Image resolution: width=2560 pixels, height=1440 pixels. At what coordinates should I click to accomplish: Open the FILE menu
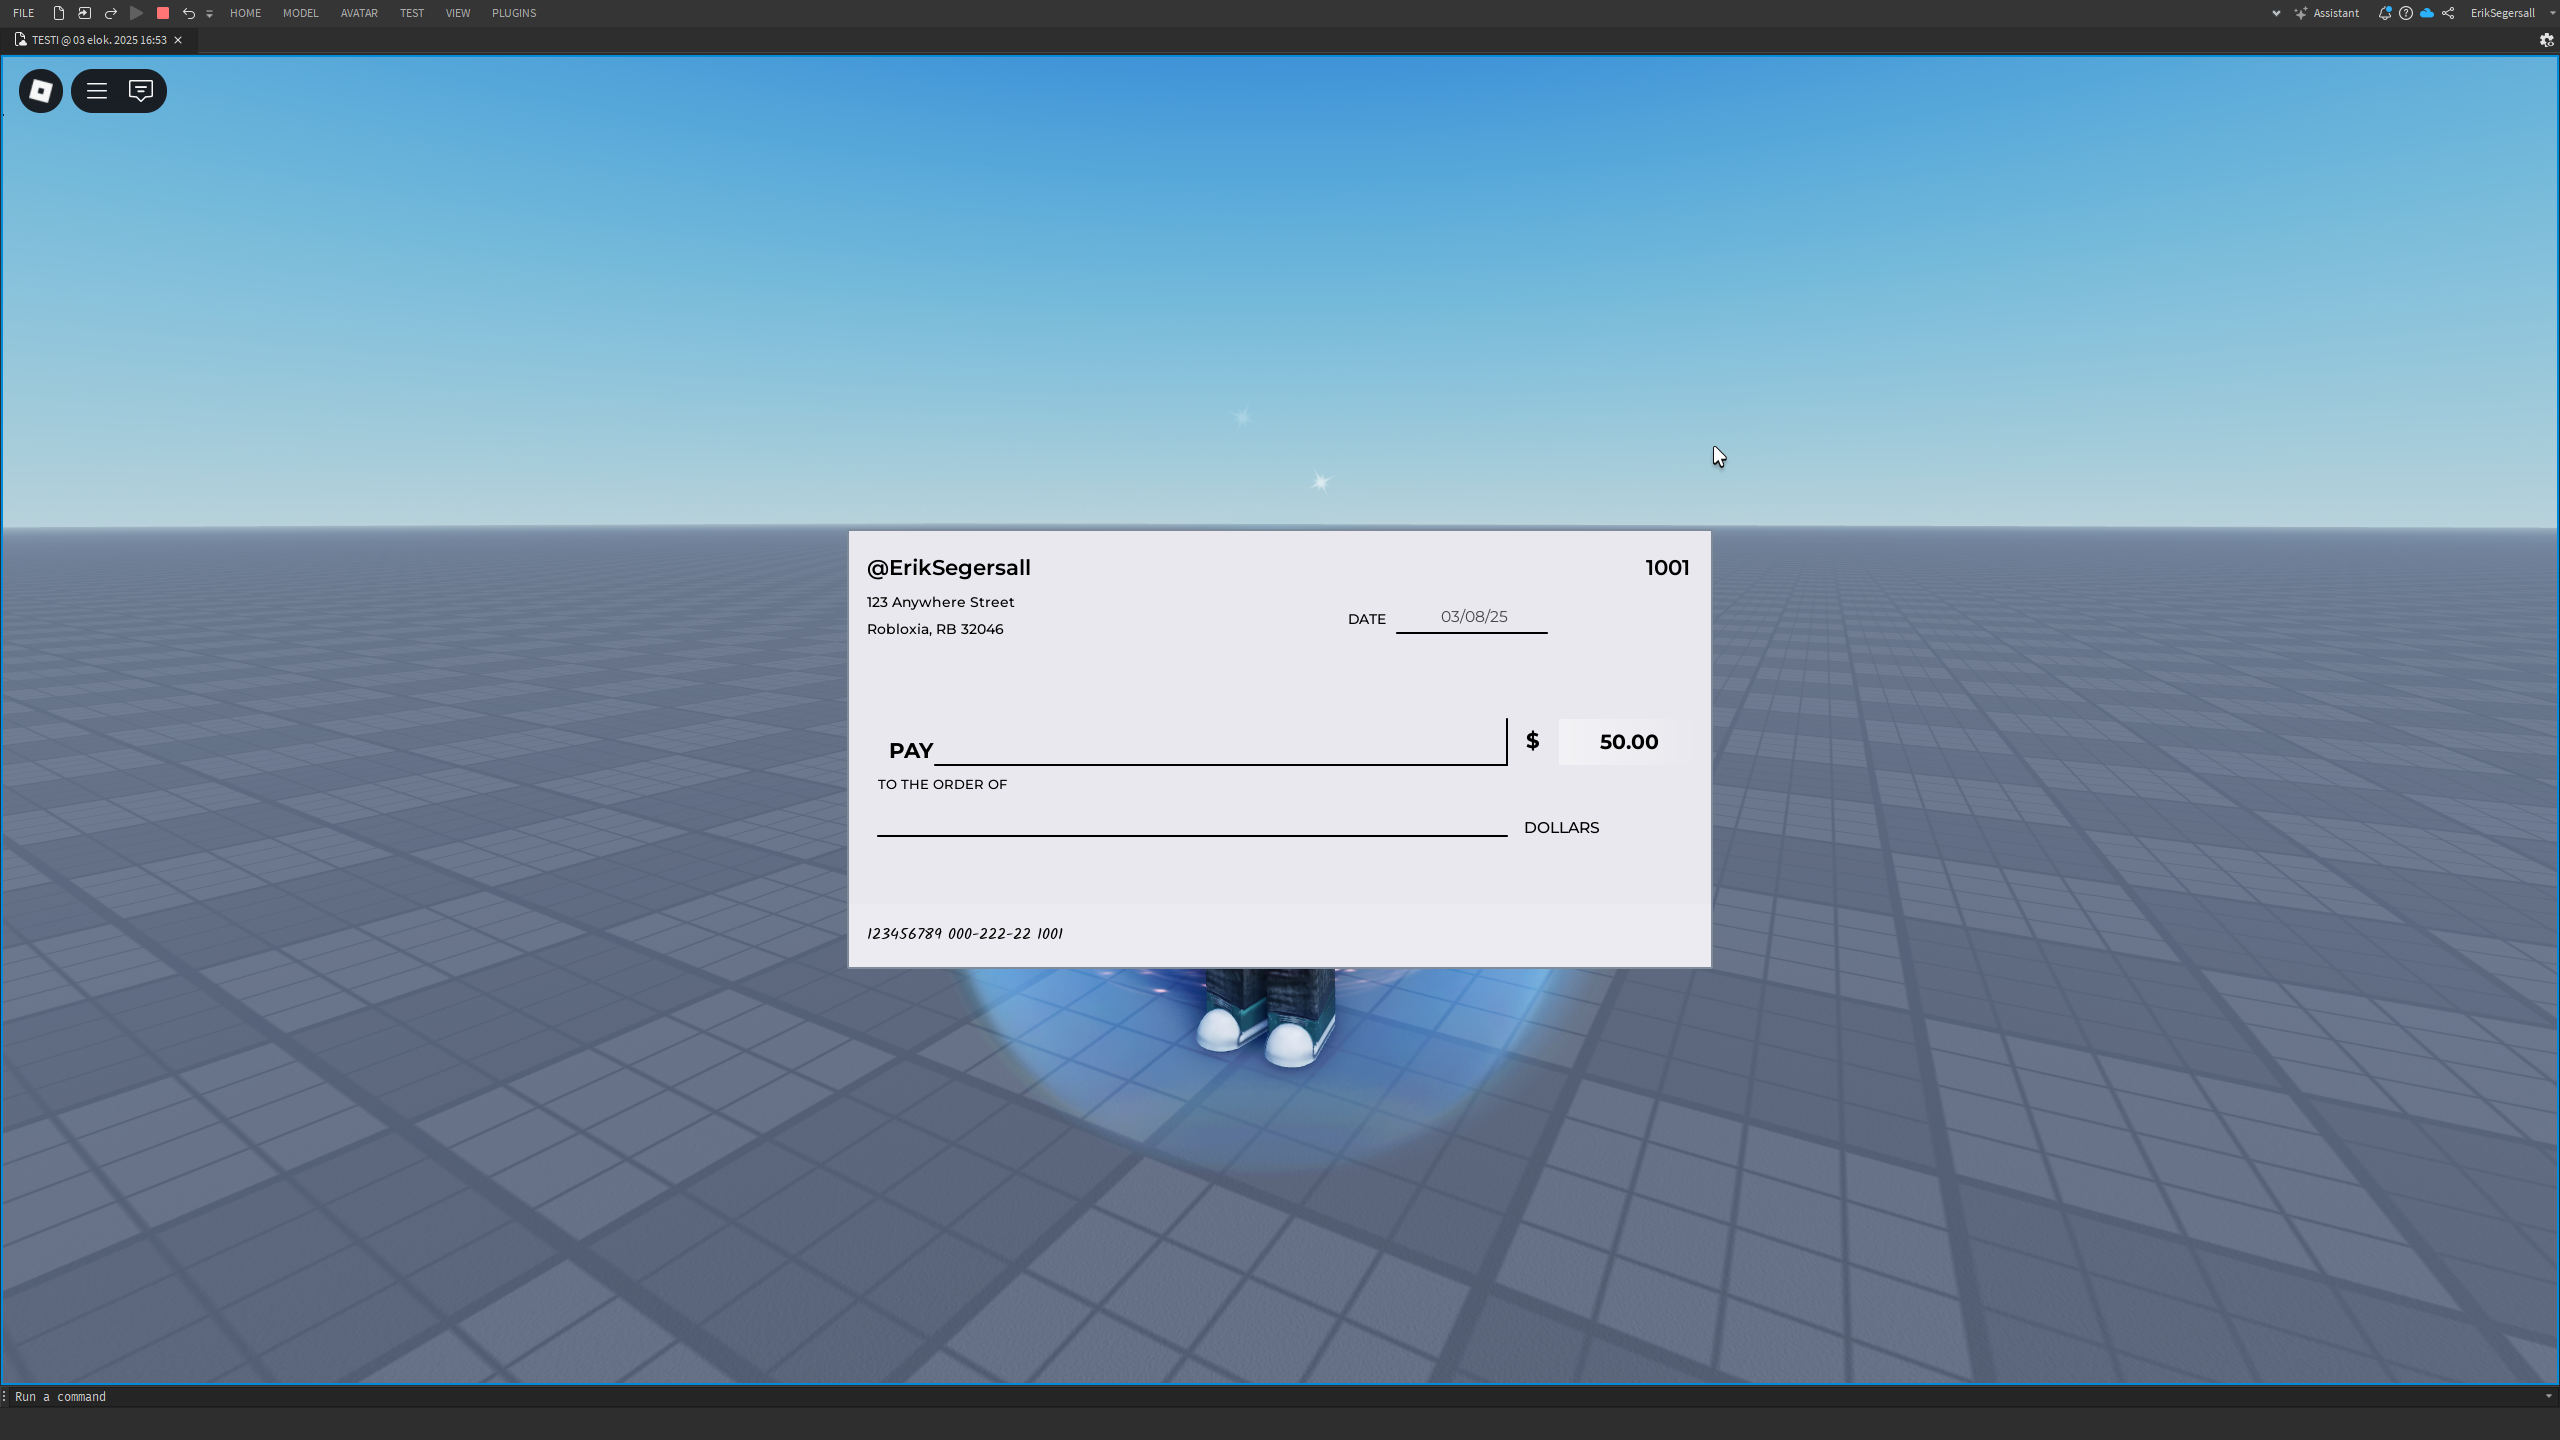click(x=24, y=13)
